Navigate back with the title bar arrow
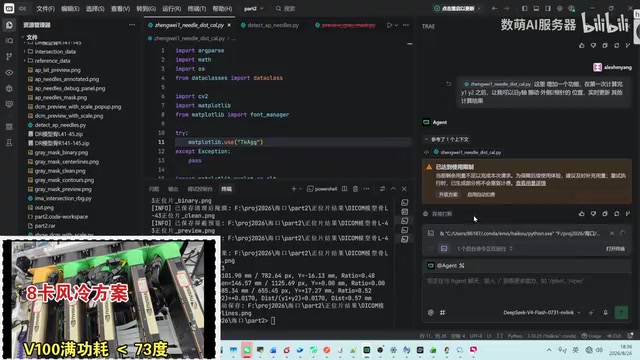This screenshot has height=360, width=640. [x=494, y=9]
